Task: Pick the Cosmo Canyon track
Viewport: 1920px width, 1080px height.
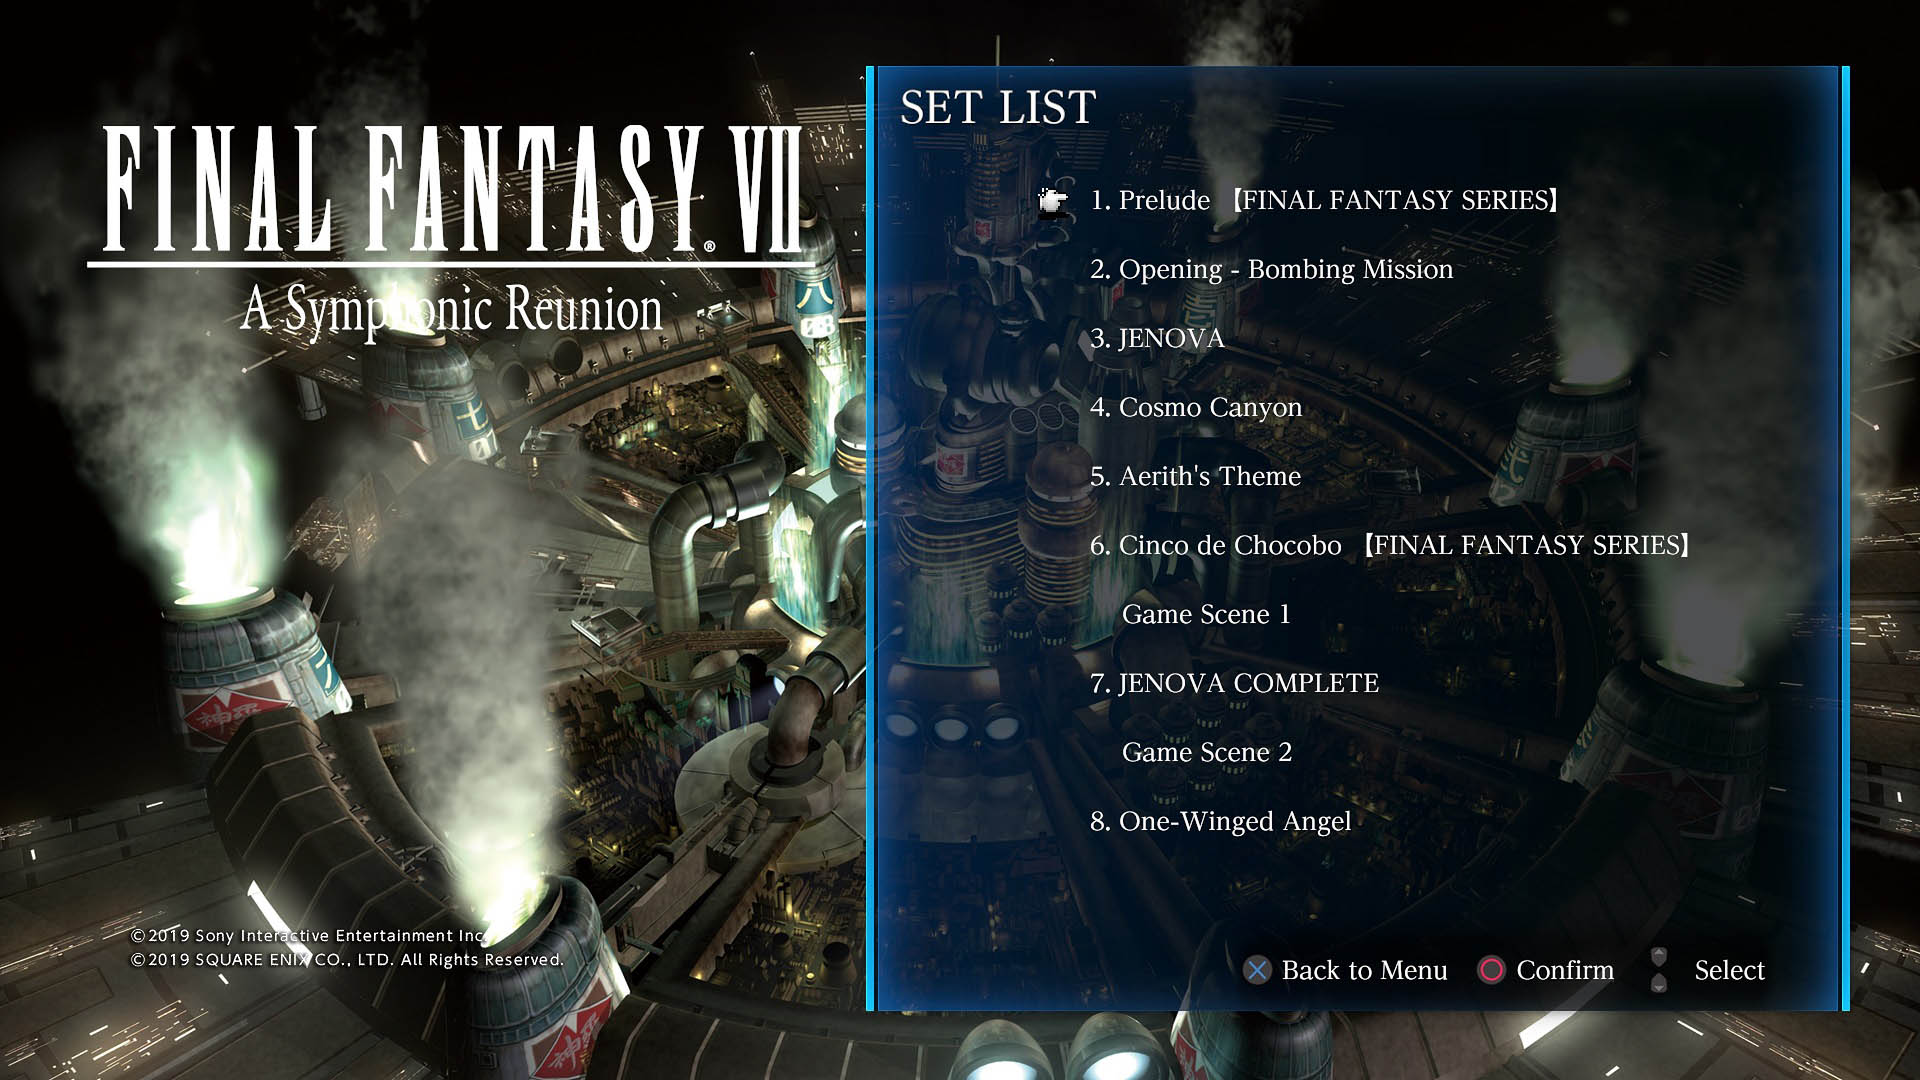Action: tap(1196, 407)
